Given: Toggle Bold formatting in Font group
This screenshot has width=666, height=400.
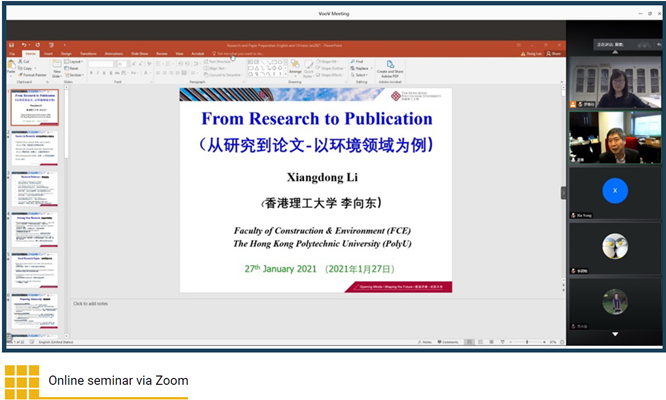Looking at the screenshot, I should tap(90, 74).
